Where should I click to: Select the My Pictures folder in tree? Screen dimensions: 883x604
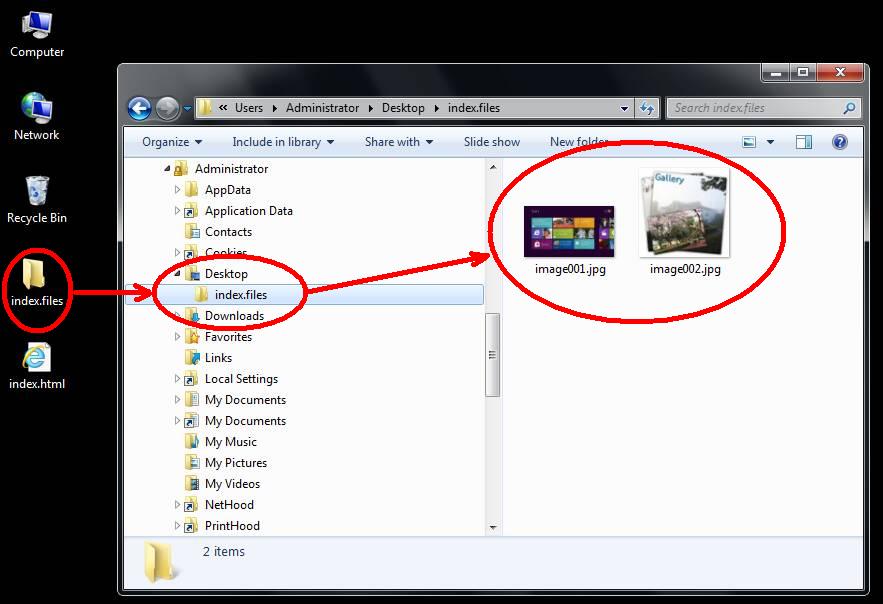point(235,463)
